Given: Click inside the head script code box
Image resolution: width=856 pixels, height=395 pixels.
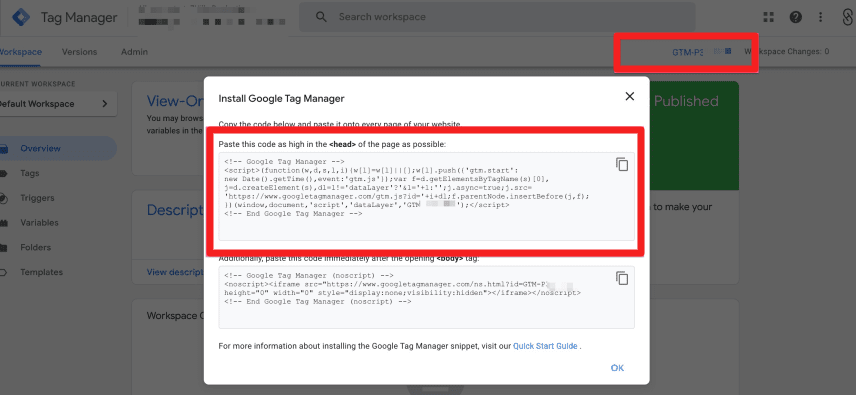Looking at the screenshot, I should click(427, 196).
